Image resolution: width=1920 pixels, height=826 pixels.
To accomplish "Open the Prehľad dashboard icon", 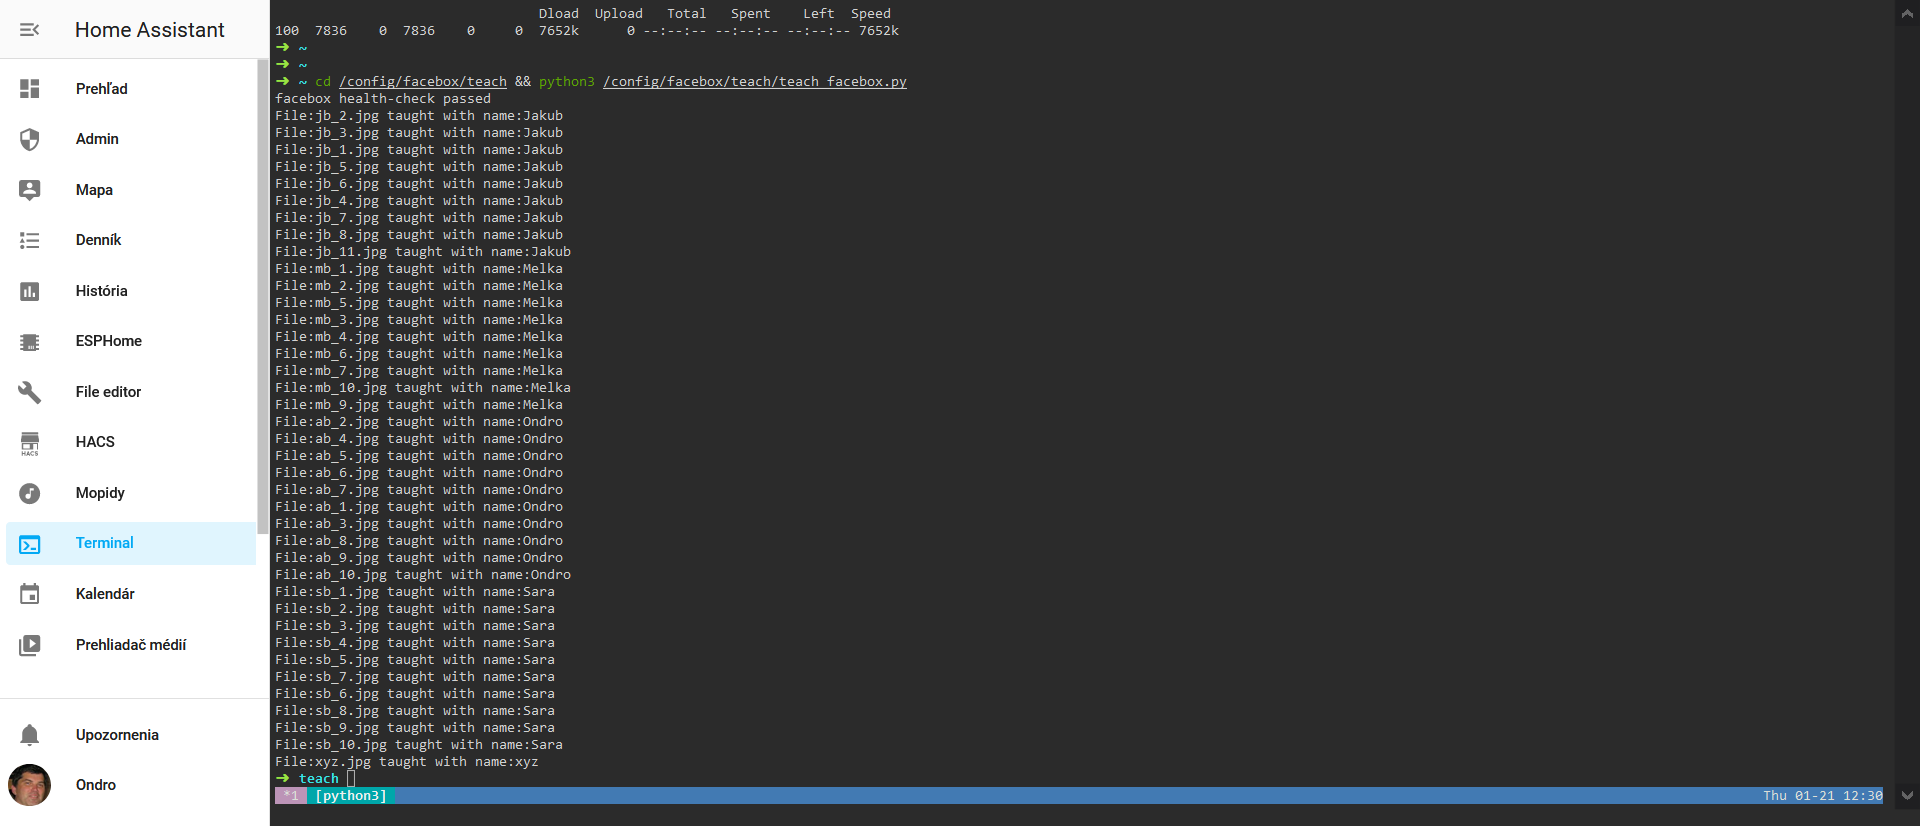I will (x=30, y=89).
